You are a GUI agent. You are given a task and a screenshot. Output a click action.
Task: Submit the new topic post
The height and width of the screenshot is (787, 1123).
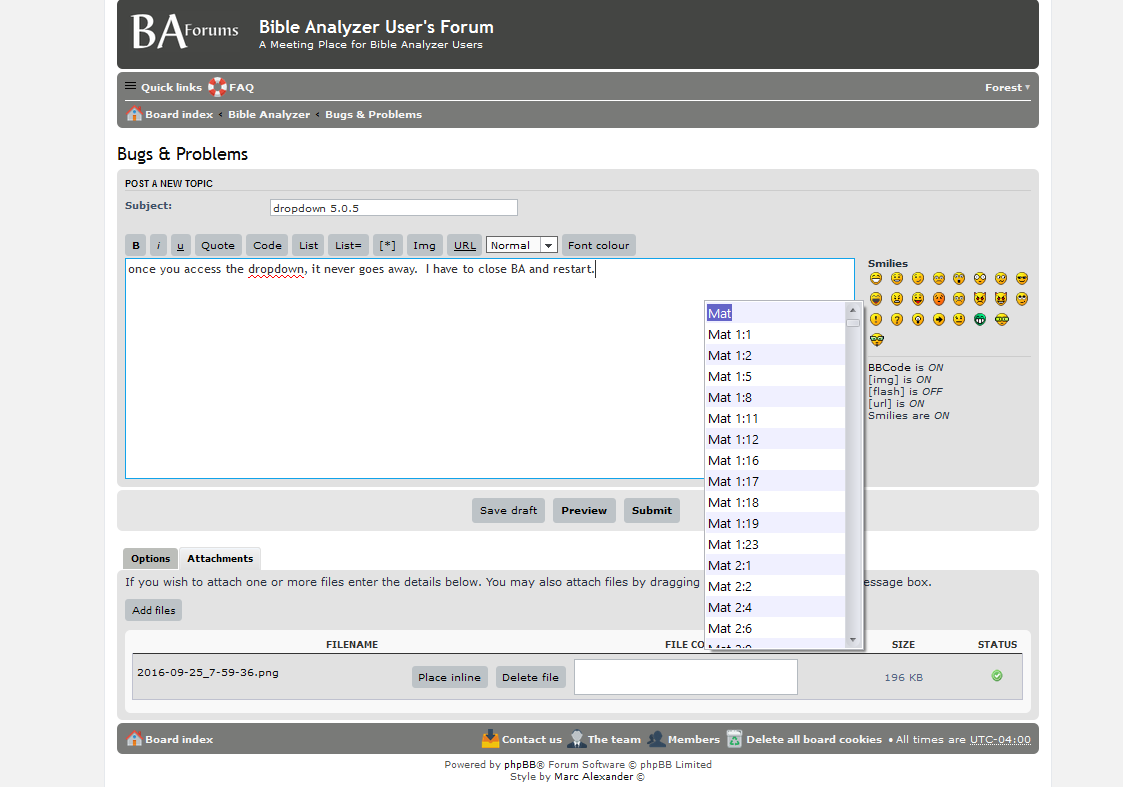pos(652,511)
